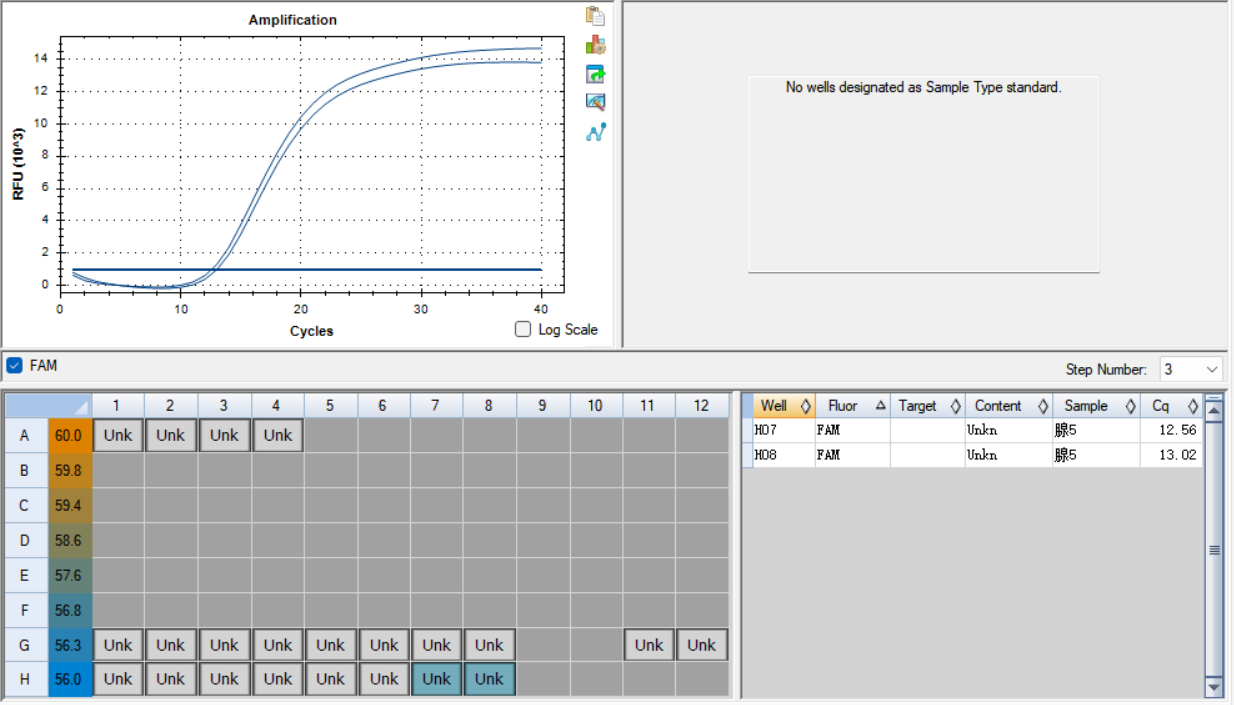The width and height of the screenshot is (1234, 705).
Task: Click the Amplification chart title
Action: 293,20
